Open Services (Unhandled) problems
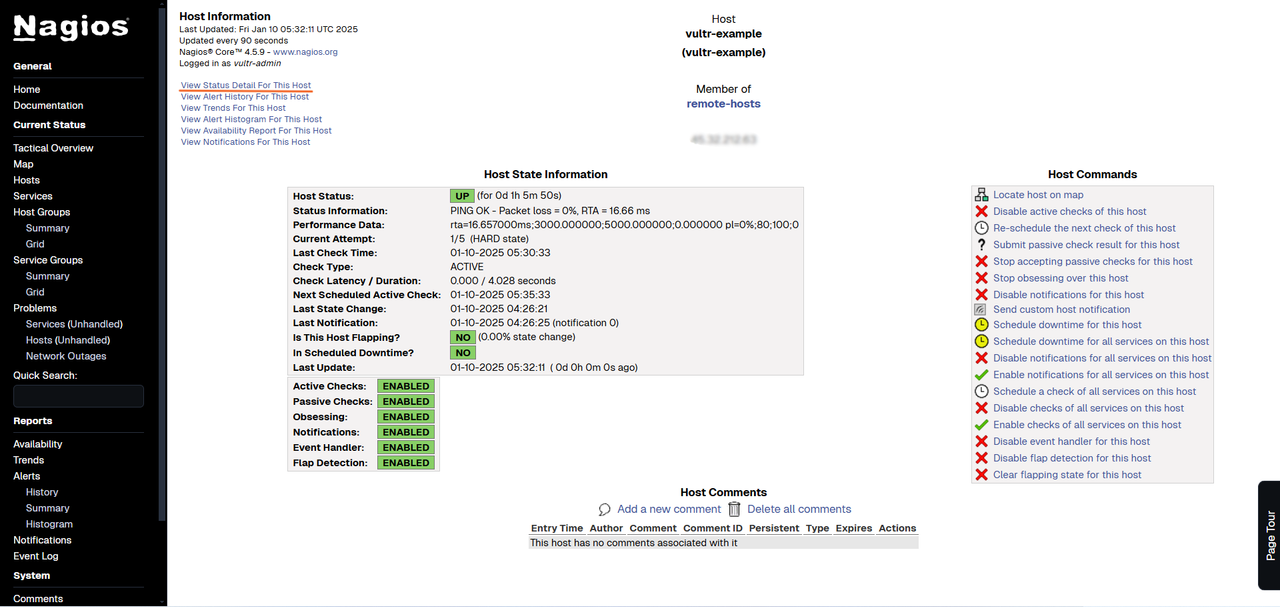The width and height of the screenshot is (1280, 607). click(74, 324)
